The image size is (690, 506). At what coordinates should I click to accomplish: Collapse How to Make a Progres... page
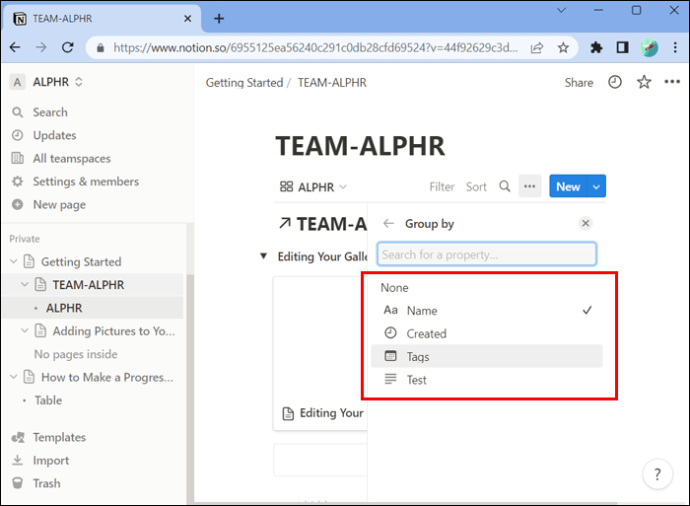[14, 377]
